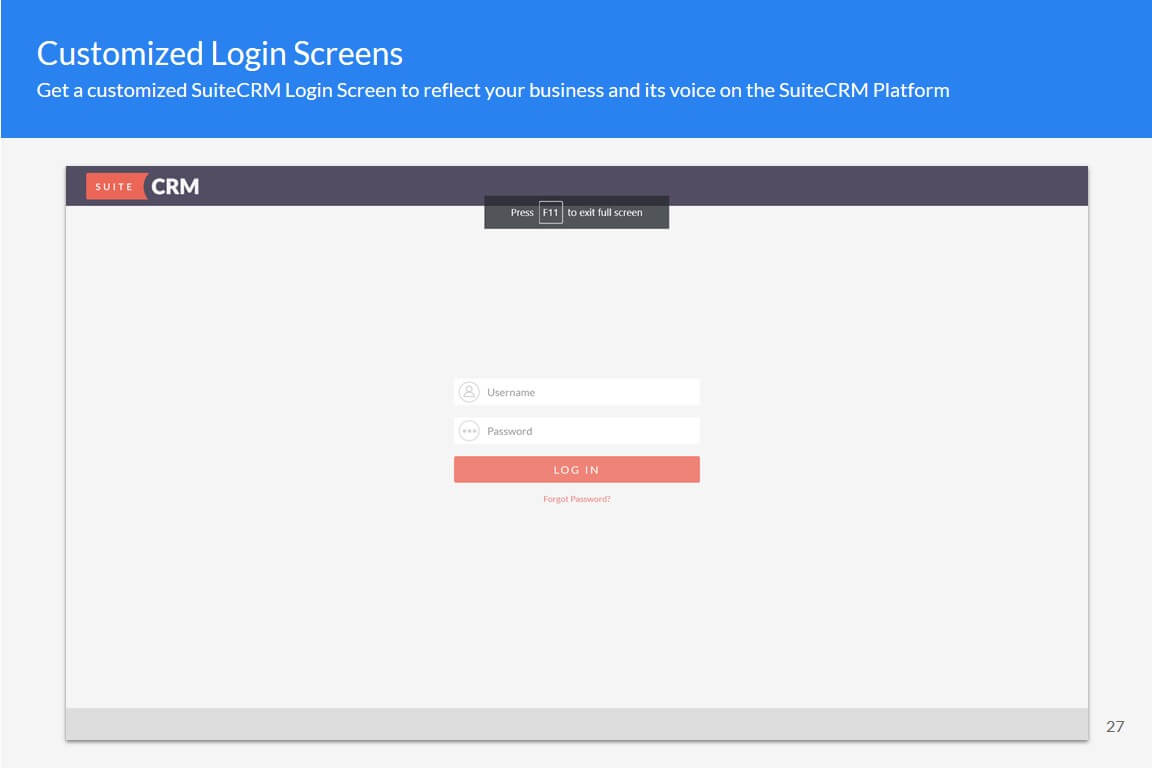Focus the Password input field
This screenshot has width=1152, height=768.
click(x=577, y=431)
